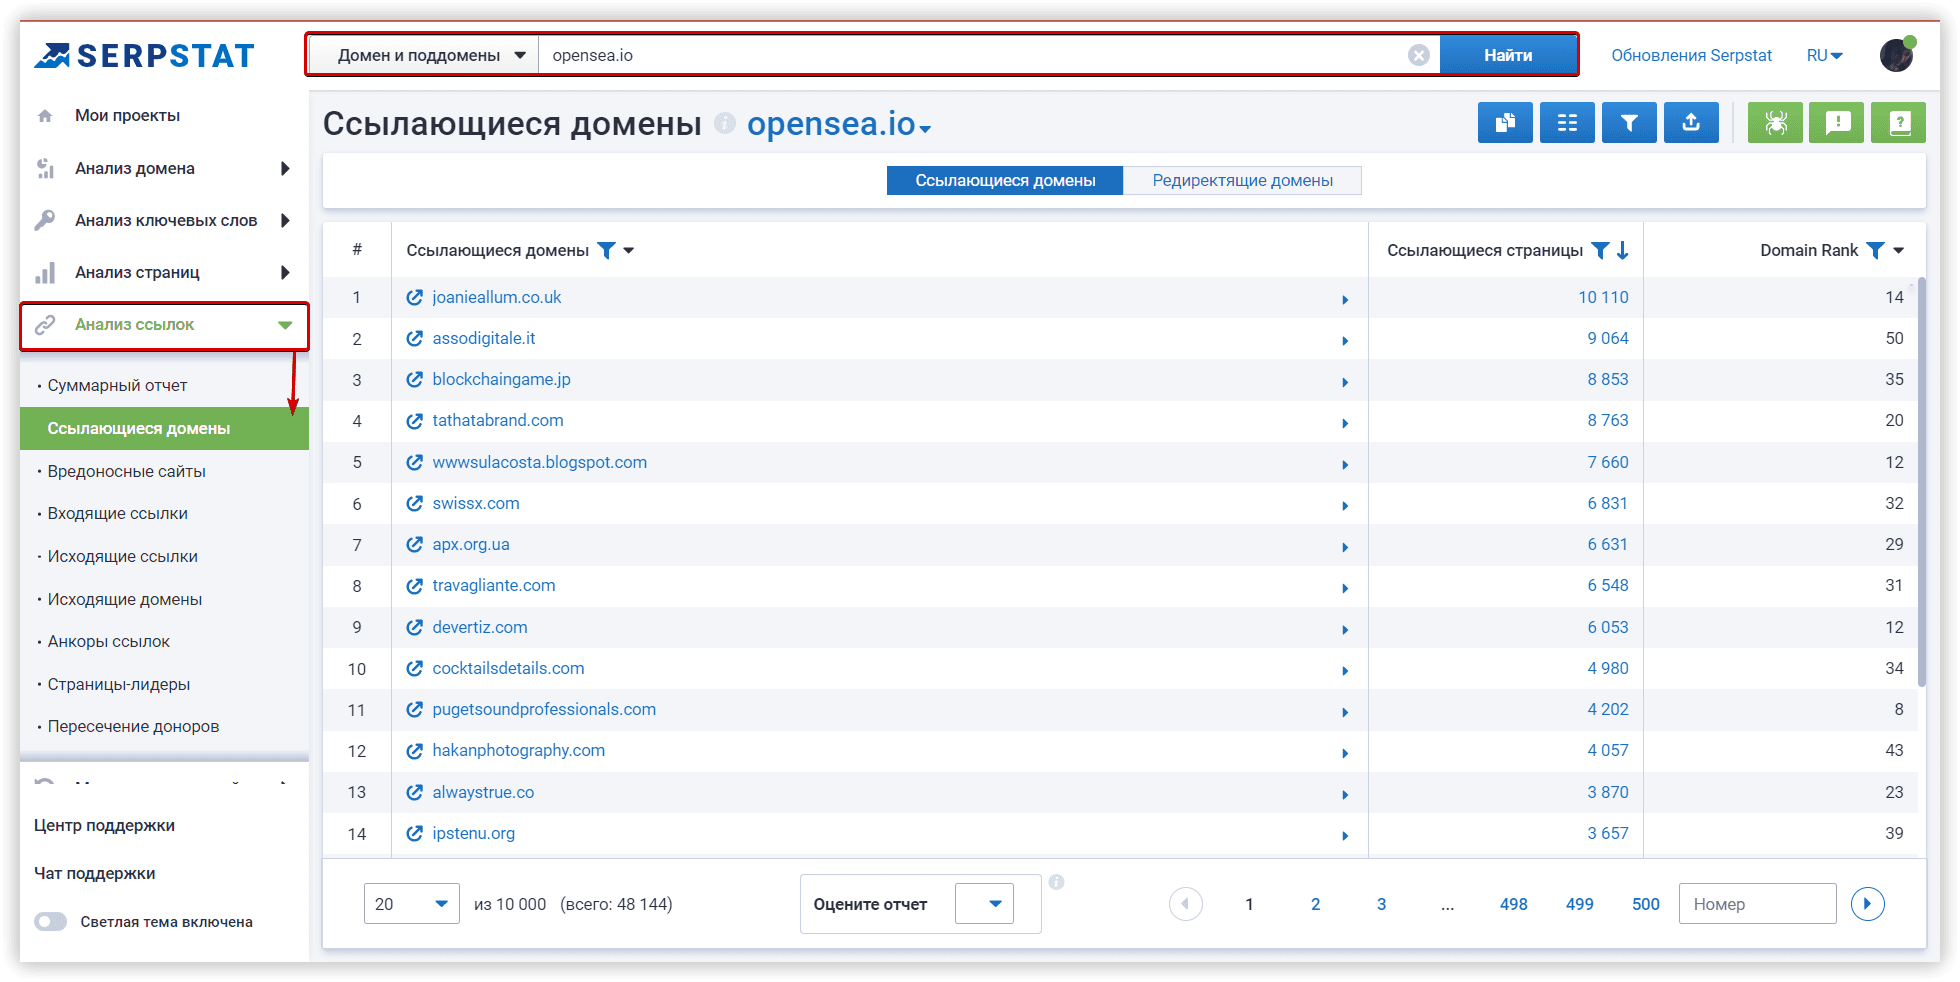This screenshot has height=982, width=1960.
Task: Click the blue copy report icon button
Action: [x=1505, y=123]
